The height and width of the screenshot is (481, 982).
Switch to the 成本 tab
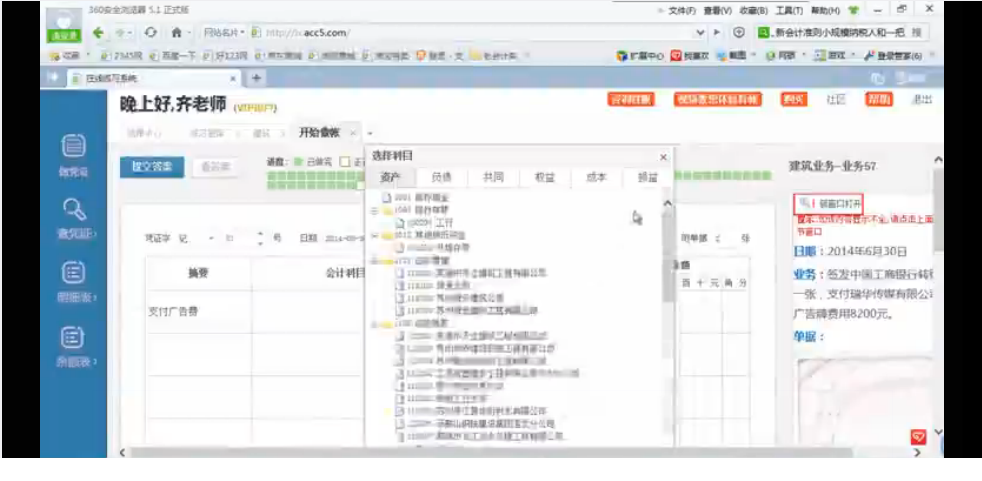(596, 178)
